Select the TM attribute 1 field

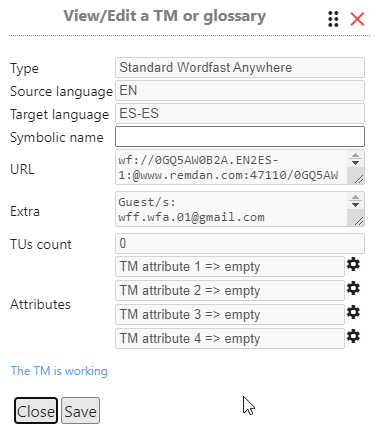tap(230, 266)
